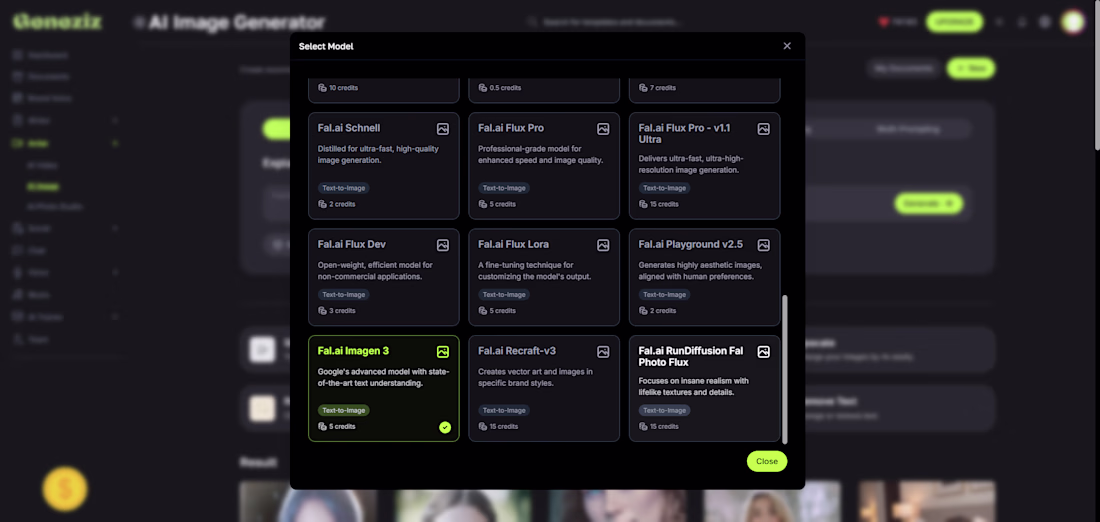Click the coins icon on Playground v2.5 card
The image size is (1100, 522).
644,311
